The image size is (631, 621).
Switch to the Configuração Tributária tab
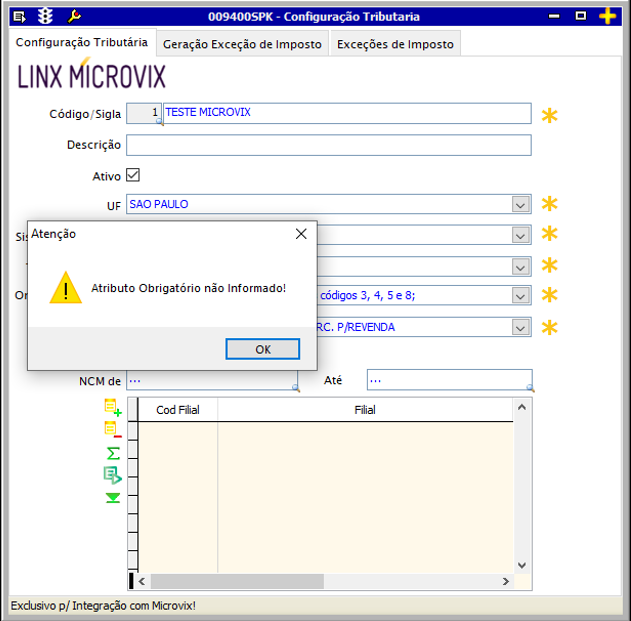click(x=82, y=42)
